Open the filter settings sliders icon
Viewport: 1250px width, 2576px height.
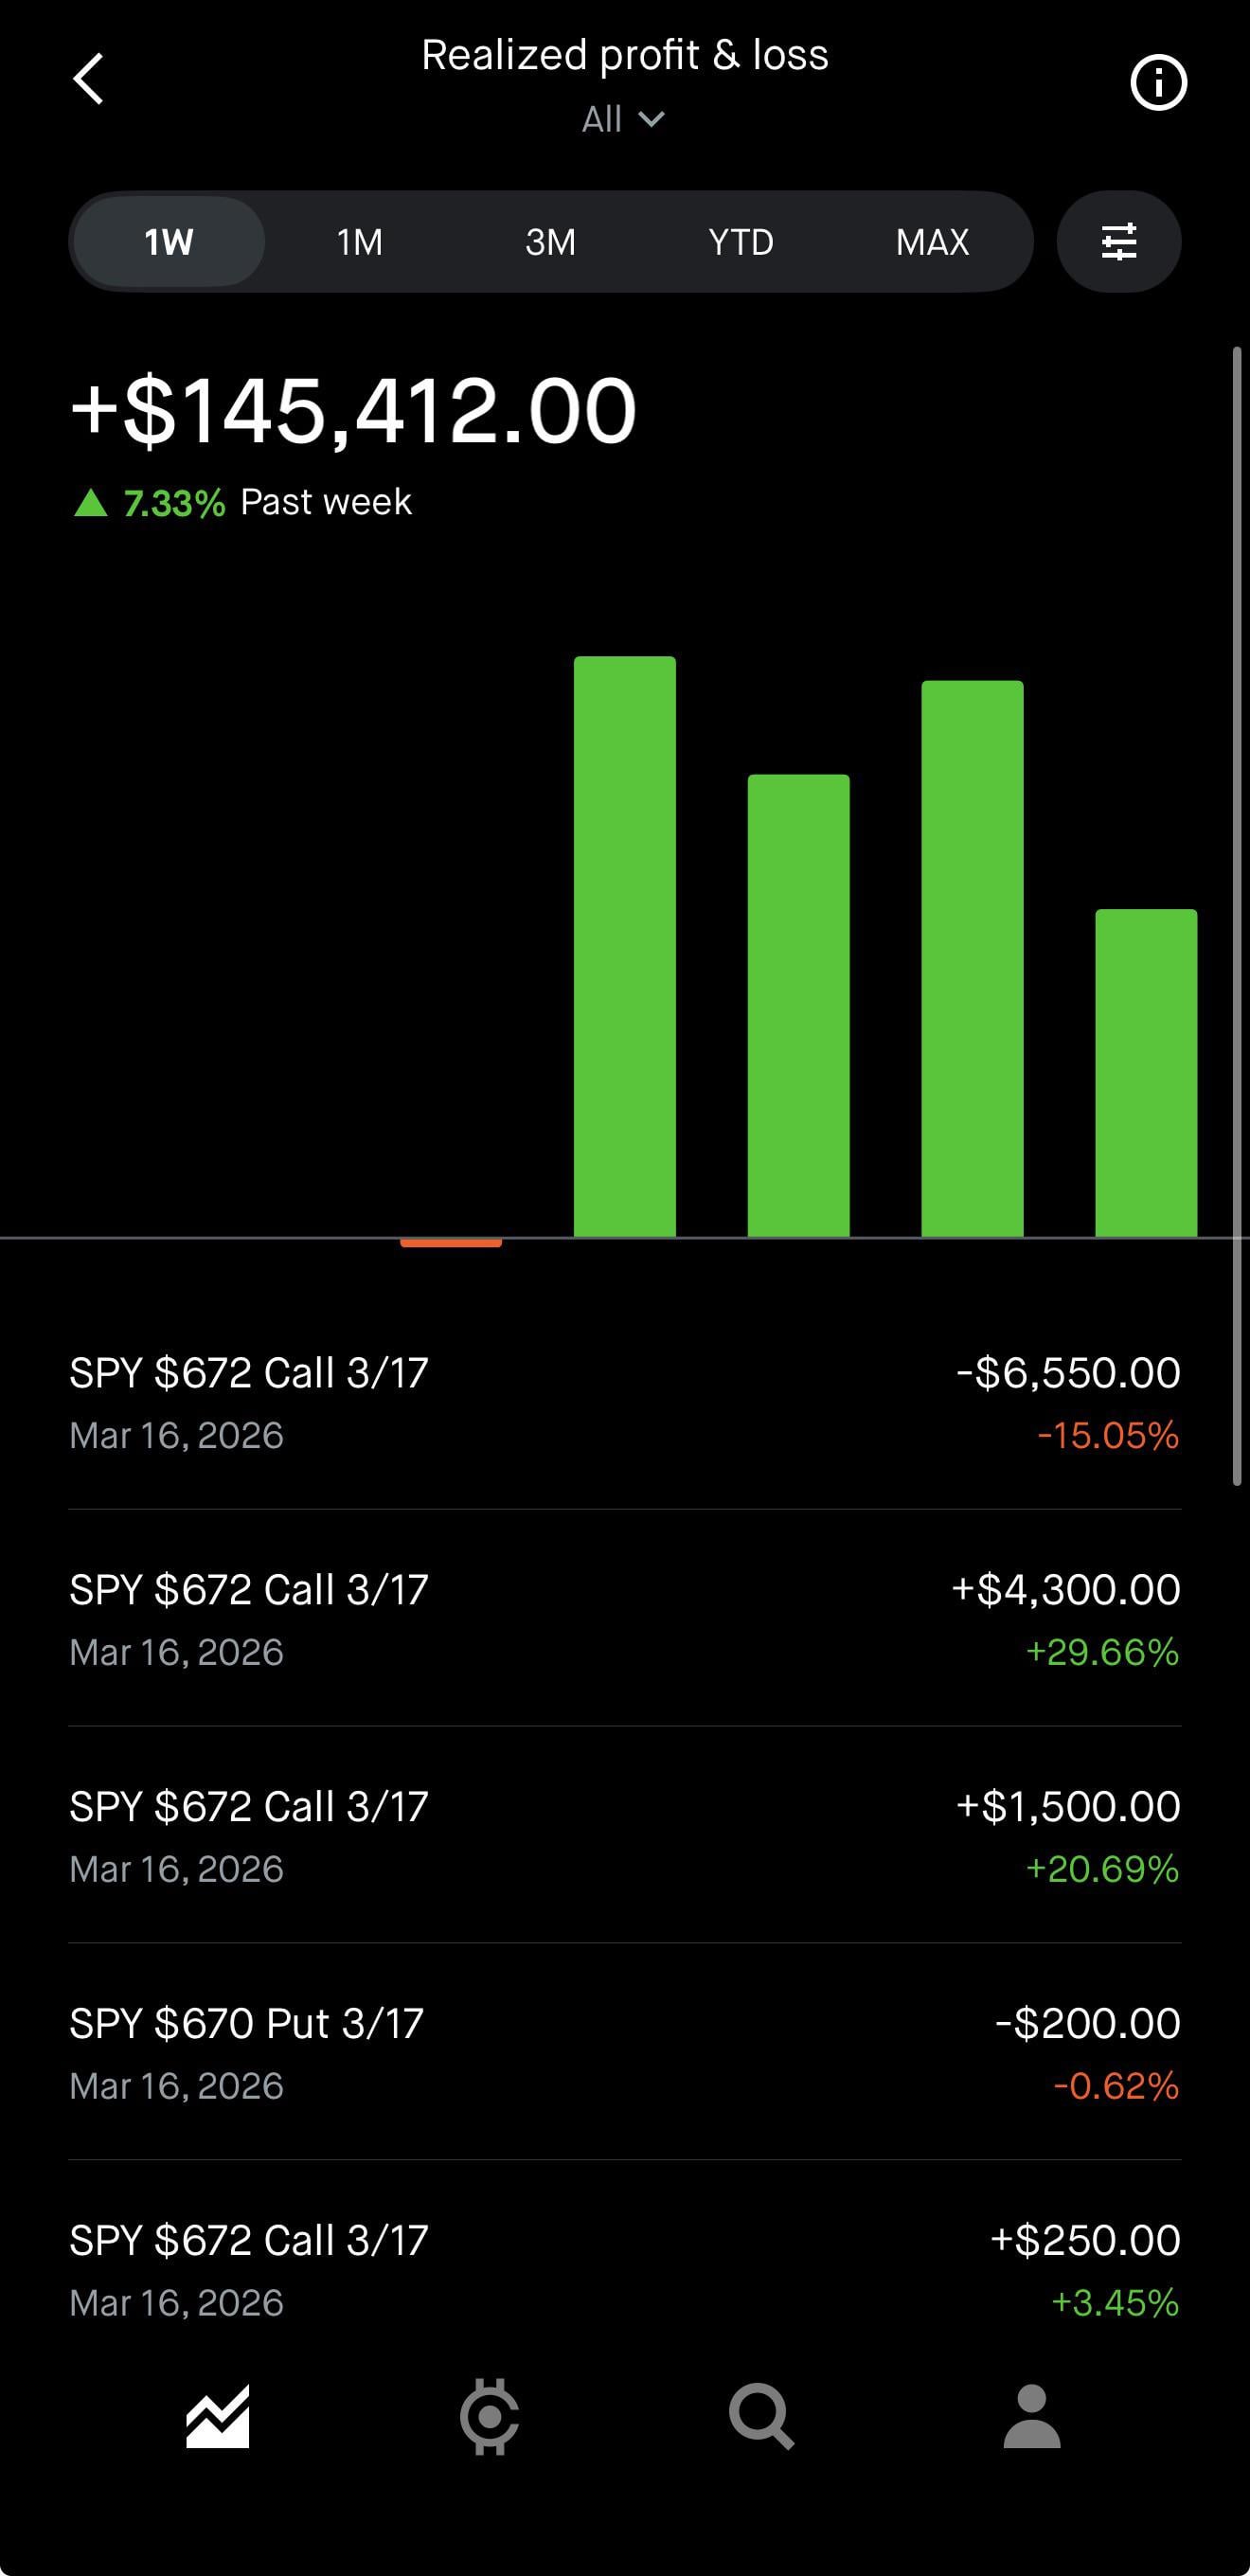tap(1118, 242)
